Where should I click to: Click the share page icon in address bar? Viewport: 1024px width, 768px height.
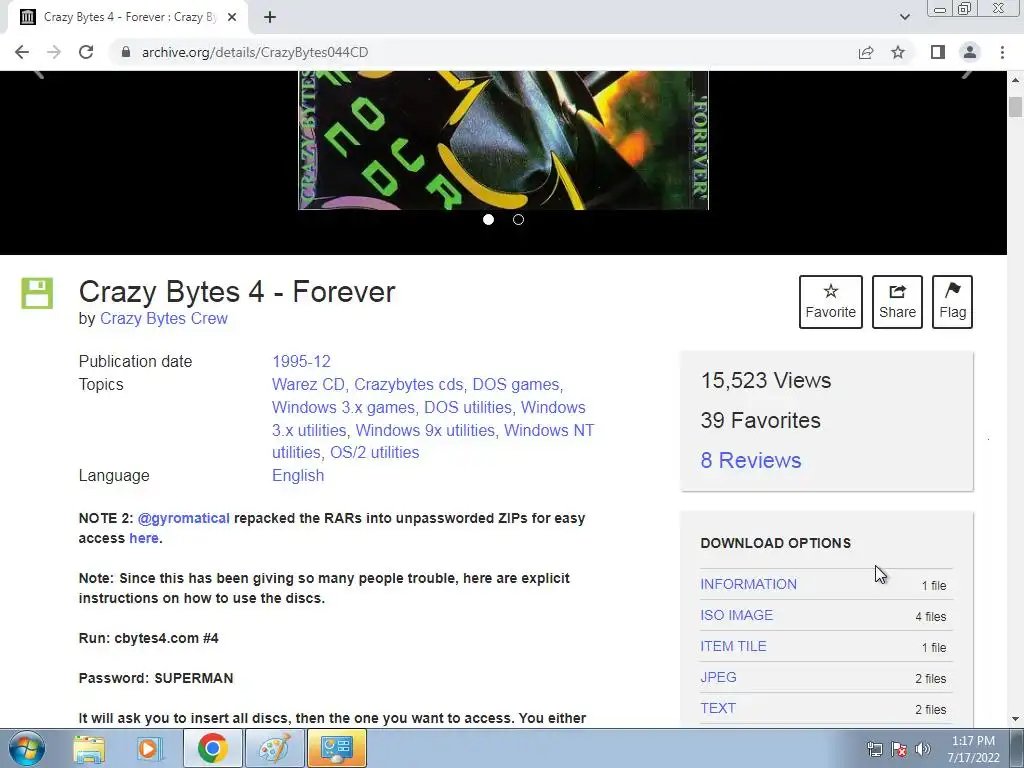coord(866,52)
